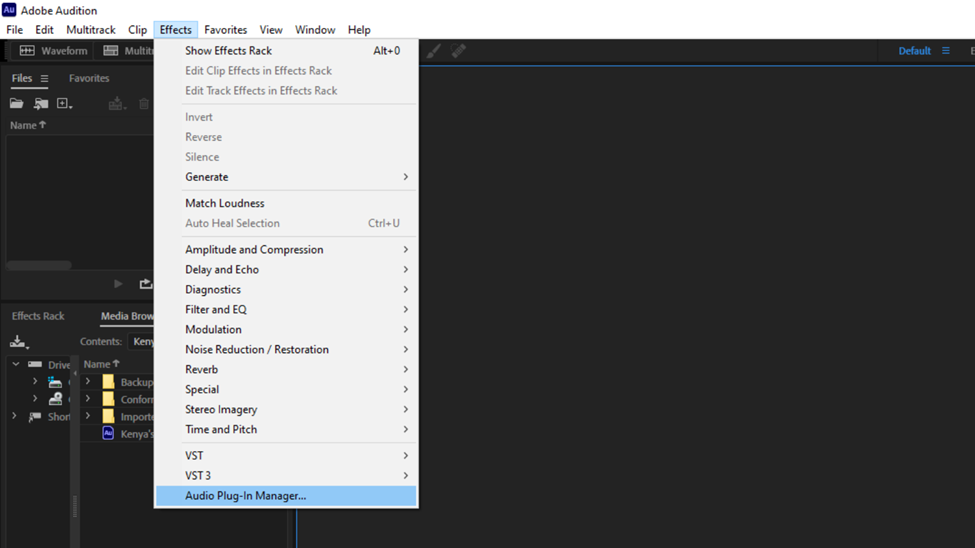Viewport: 975px width, 548px height.
Task: Open the Multitrack menu
Action: coord(91,30)
